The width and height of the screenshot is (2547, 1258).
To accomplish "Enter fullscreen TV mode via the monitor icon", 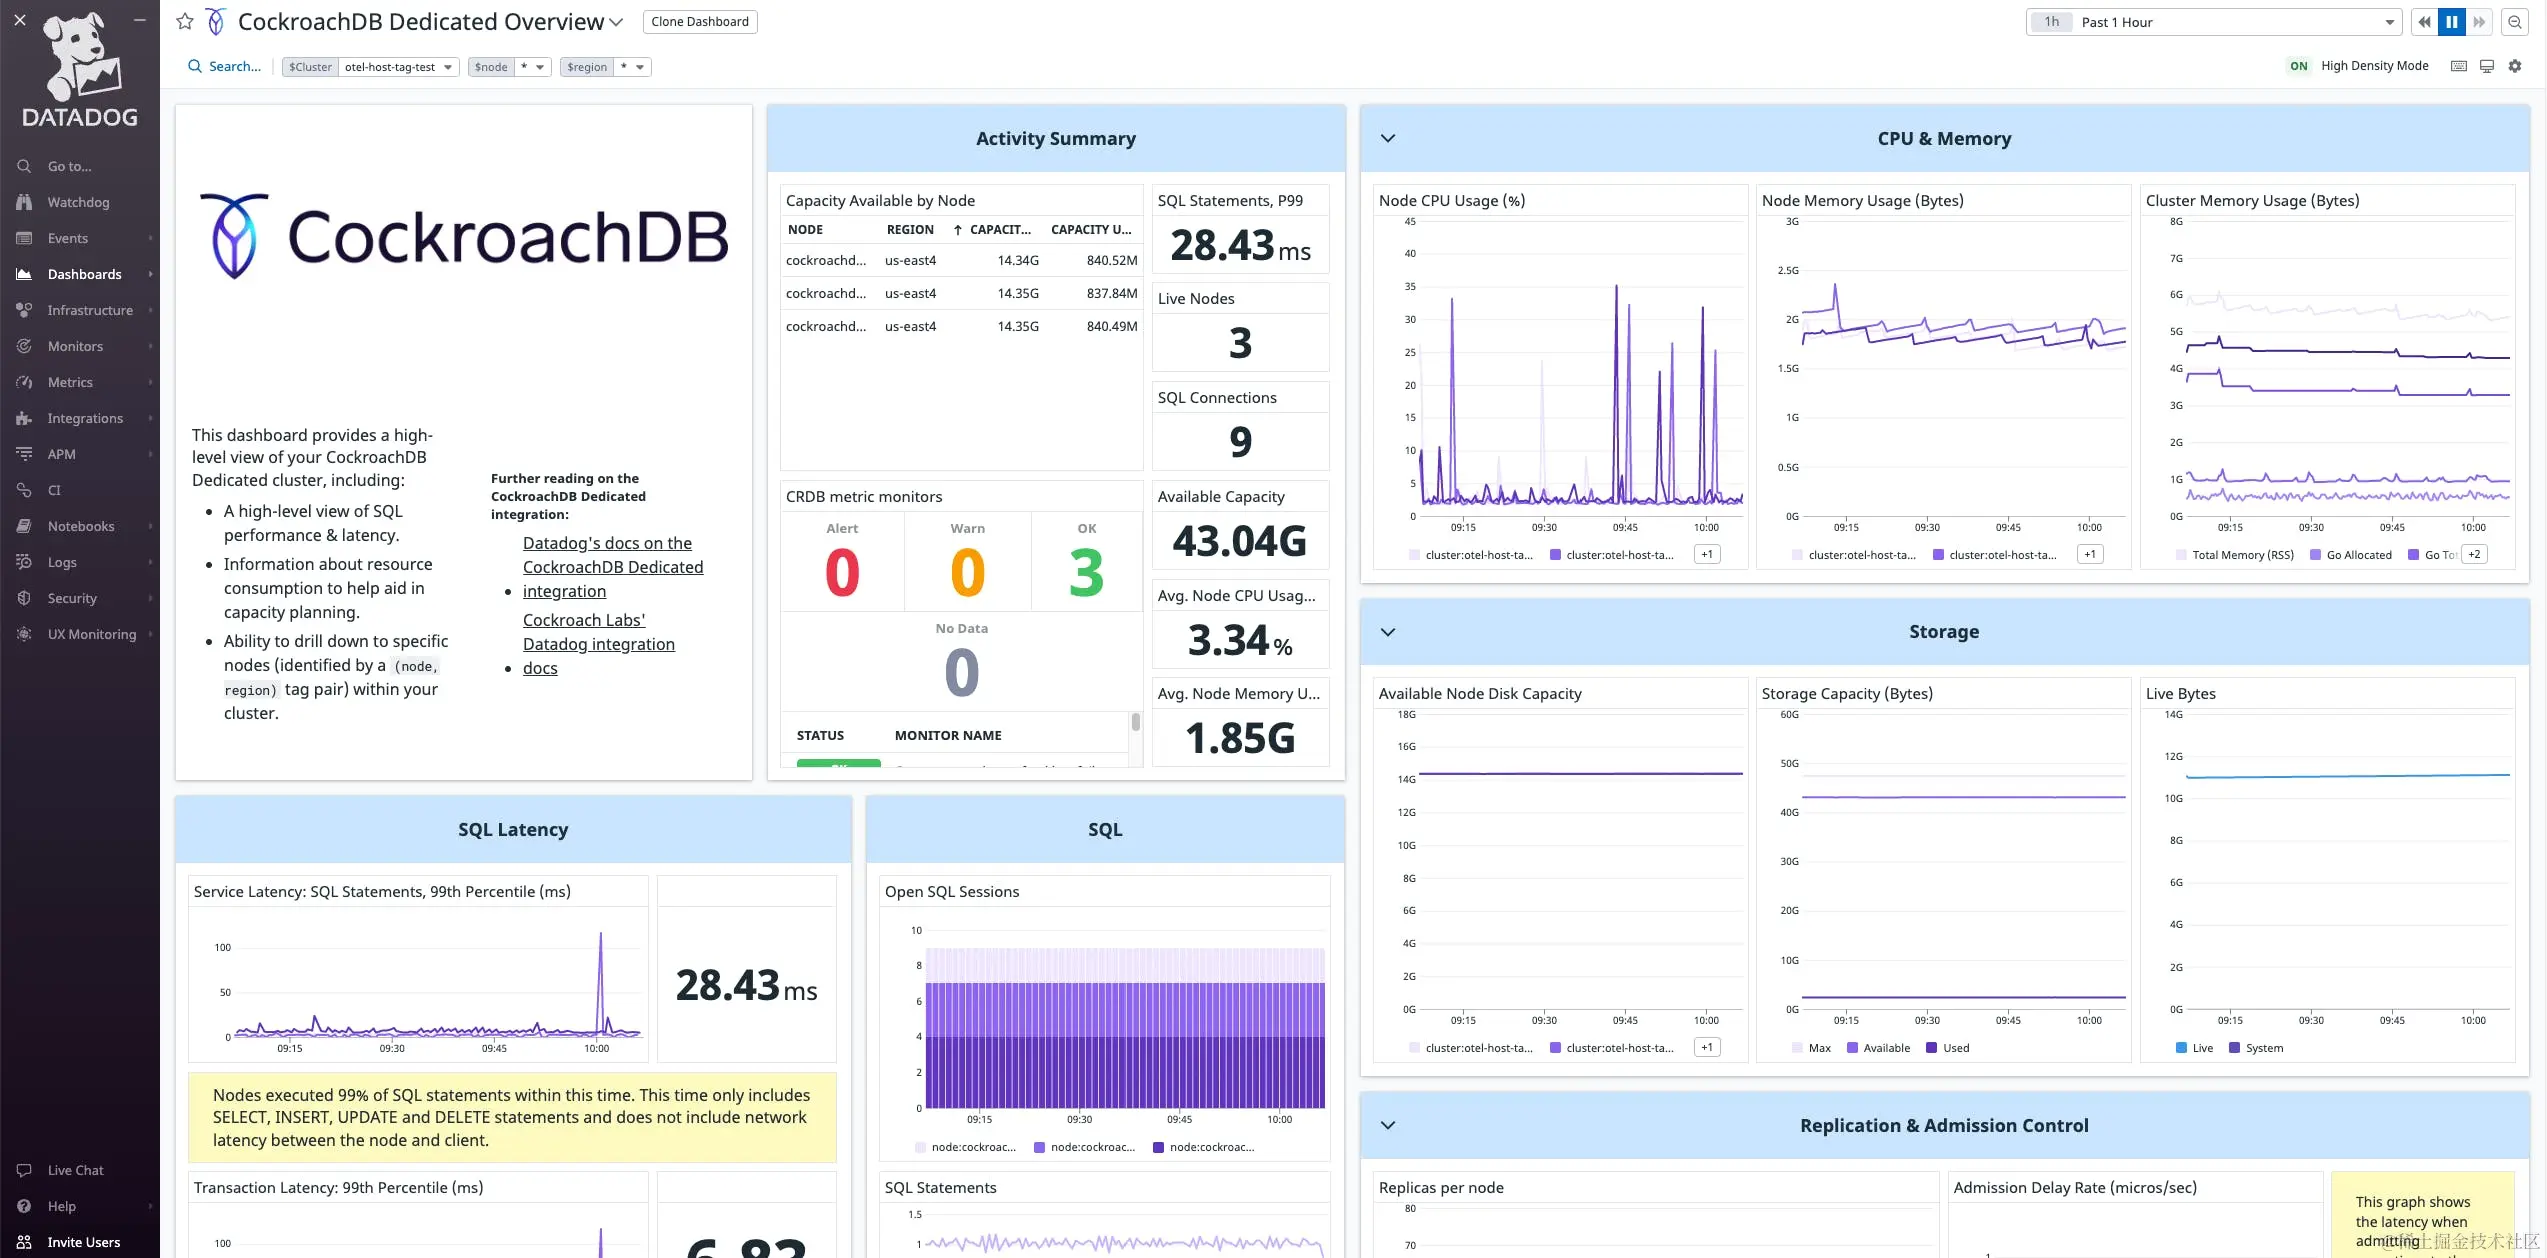I will point(2486,65).
